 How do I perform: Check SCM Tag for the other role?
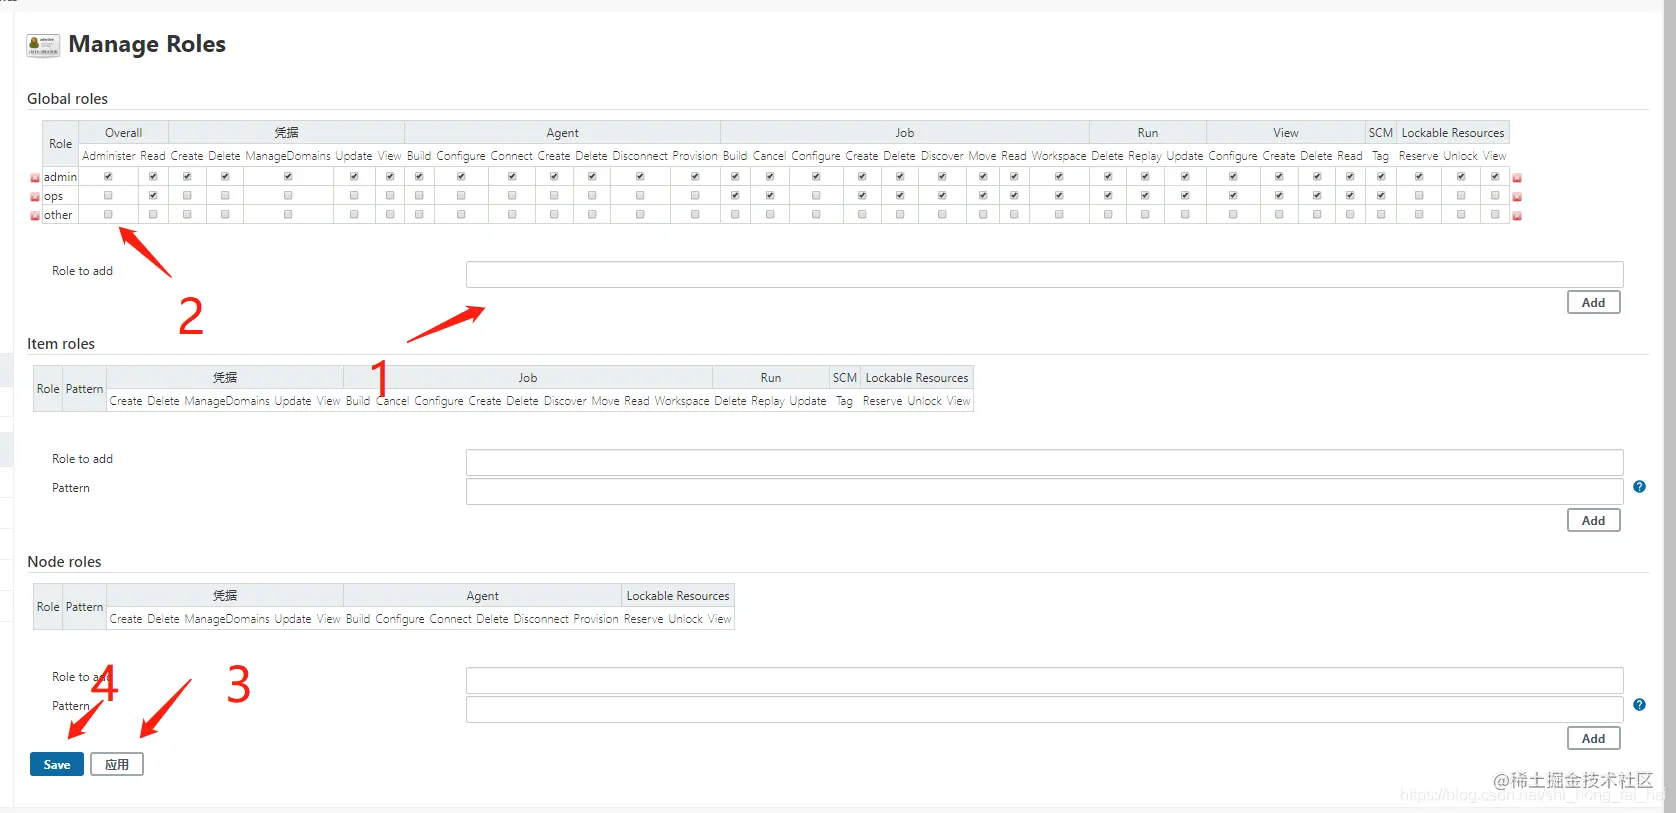point(1381,214)
